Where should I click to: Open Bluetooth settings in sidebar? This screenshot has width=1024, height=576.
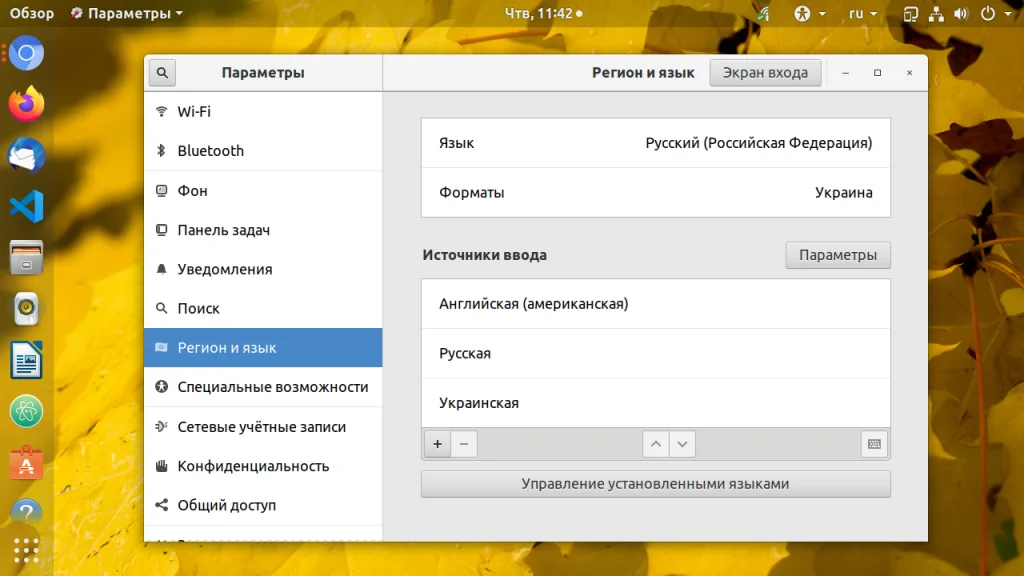coord(263,151)
